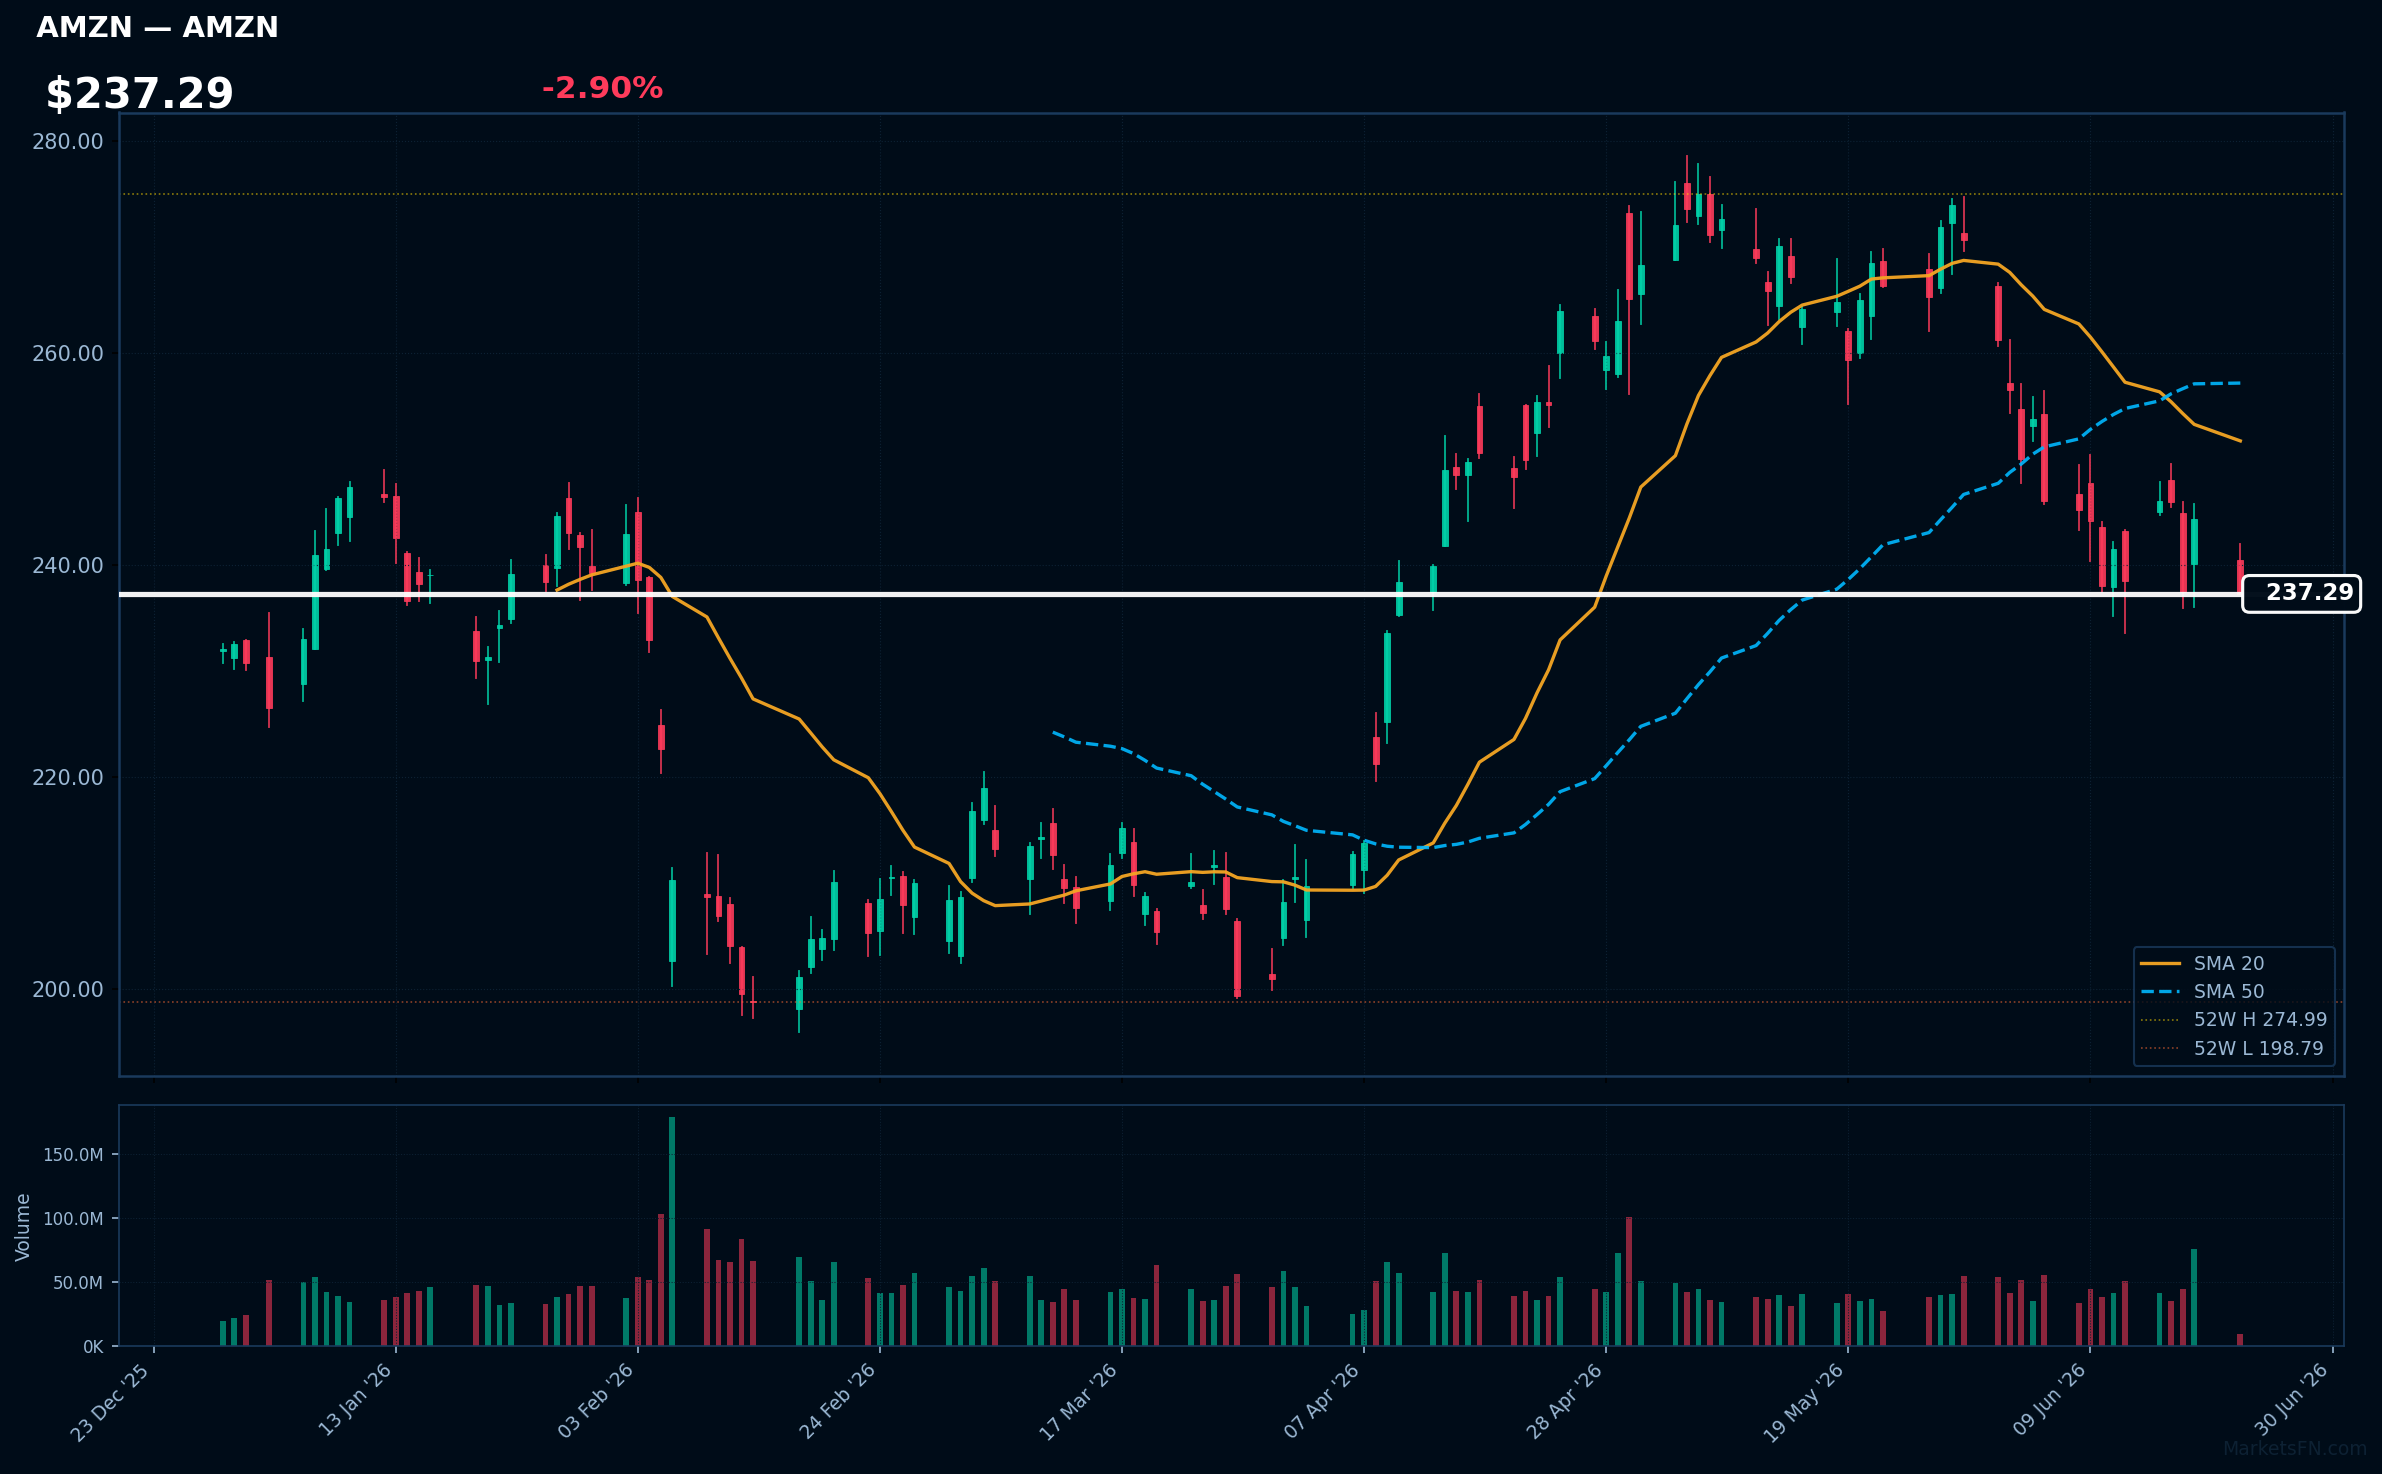Click the 220.00 price axis label
The image size is (2382, 1474).
[68, 777]
